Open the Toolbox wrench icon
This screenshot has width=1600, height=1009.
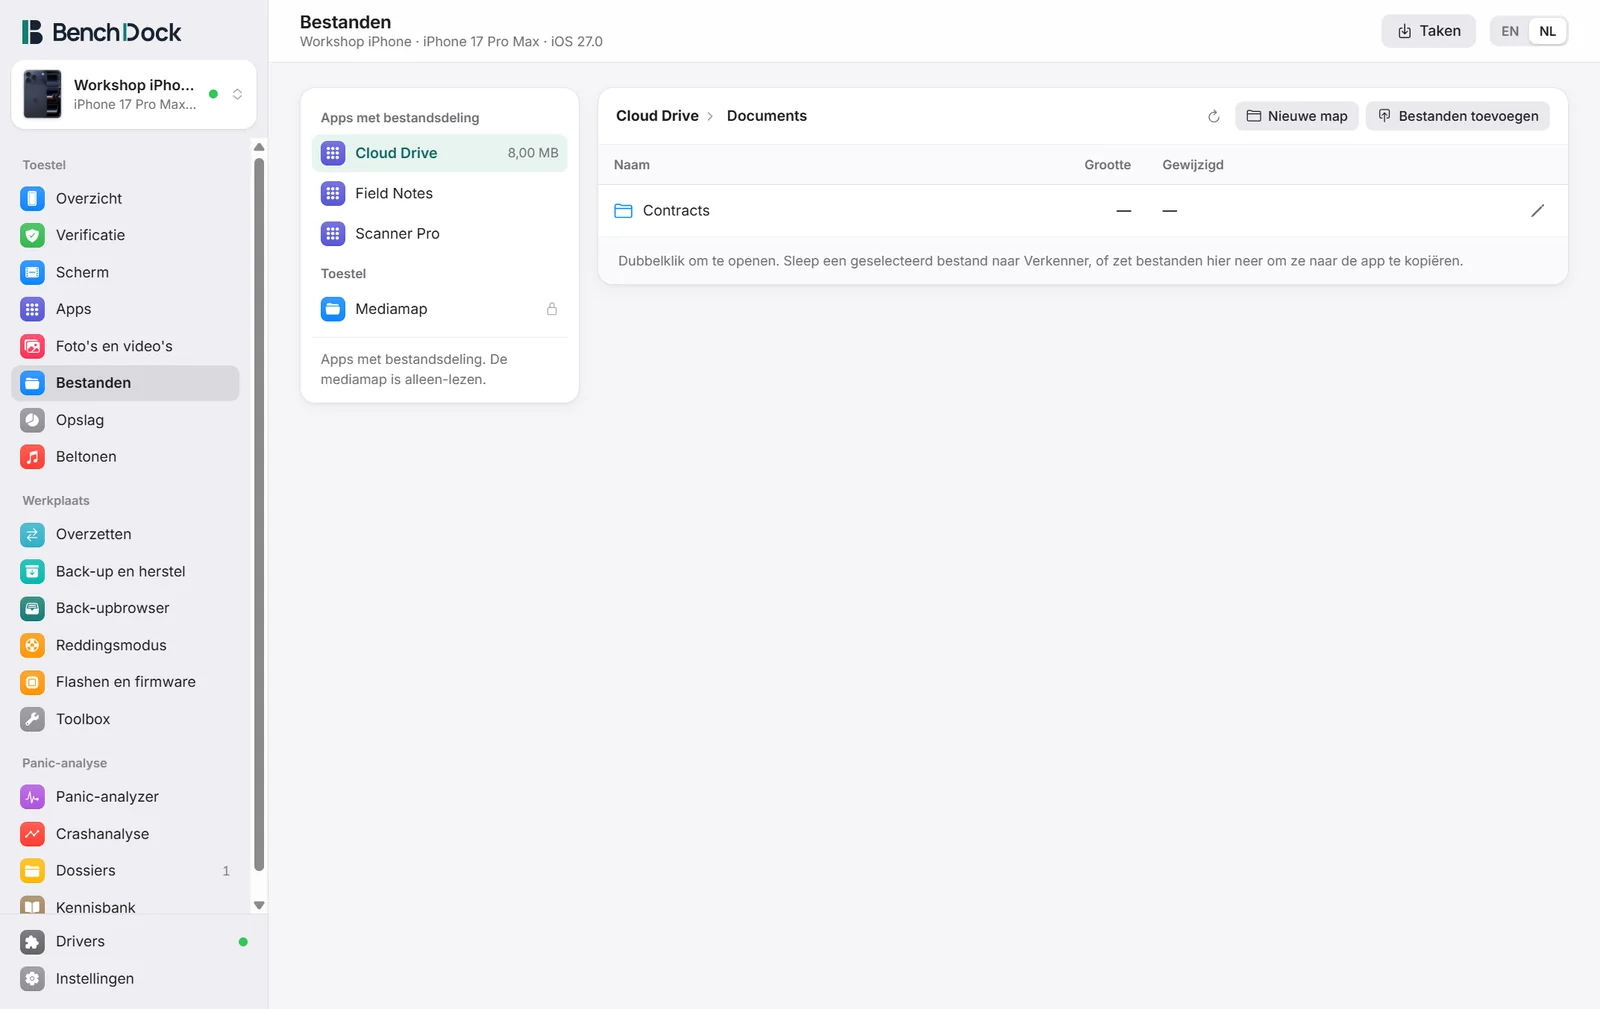tap(32, 719)
